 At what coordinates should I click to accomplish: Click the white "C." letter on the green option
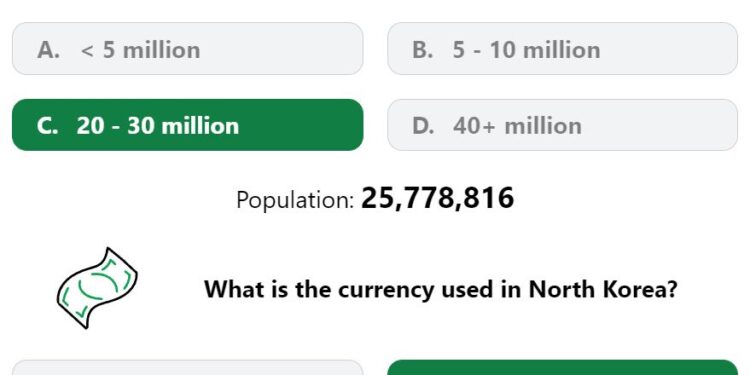coord(47,126)
